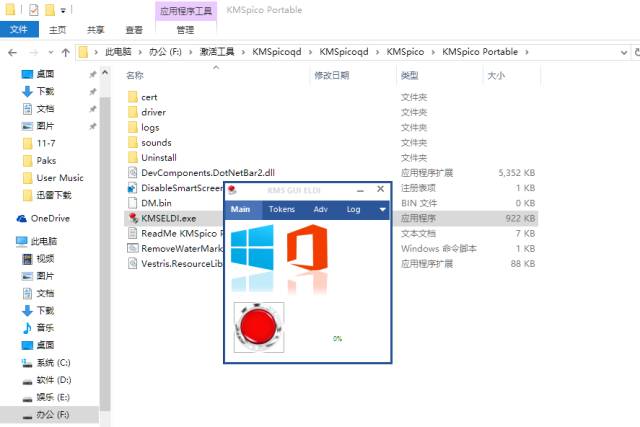Select the RemoveWaterMark script icon
This screenshot has height=427, width=640.
[x=133, y=248]
